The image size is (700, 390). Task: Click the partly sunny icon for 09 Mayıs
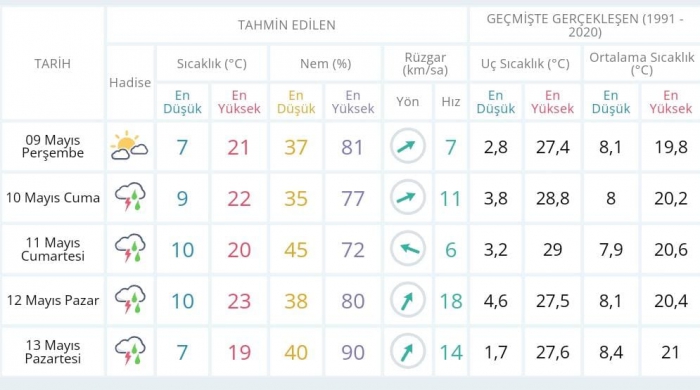point(129,146)
